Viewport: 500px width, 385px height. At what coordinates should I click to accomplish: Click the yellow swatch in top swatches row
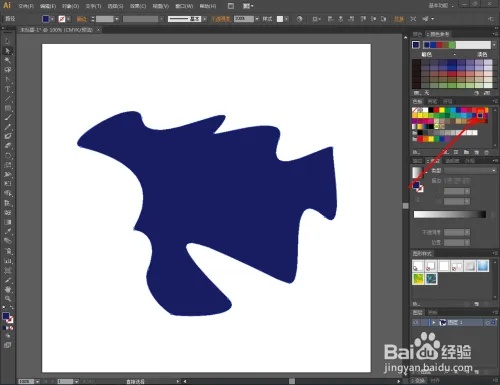(442, 110)
